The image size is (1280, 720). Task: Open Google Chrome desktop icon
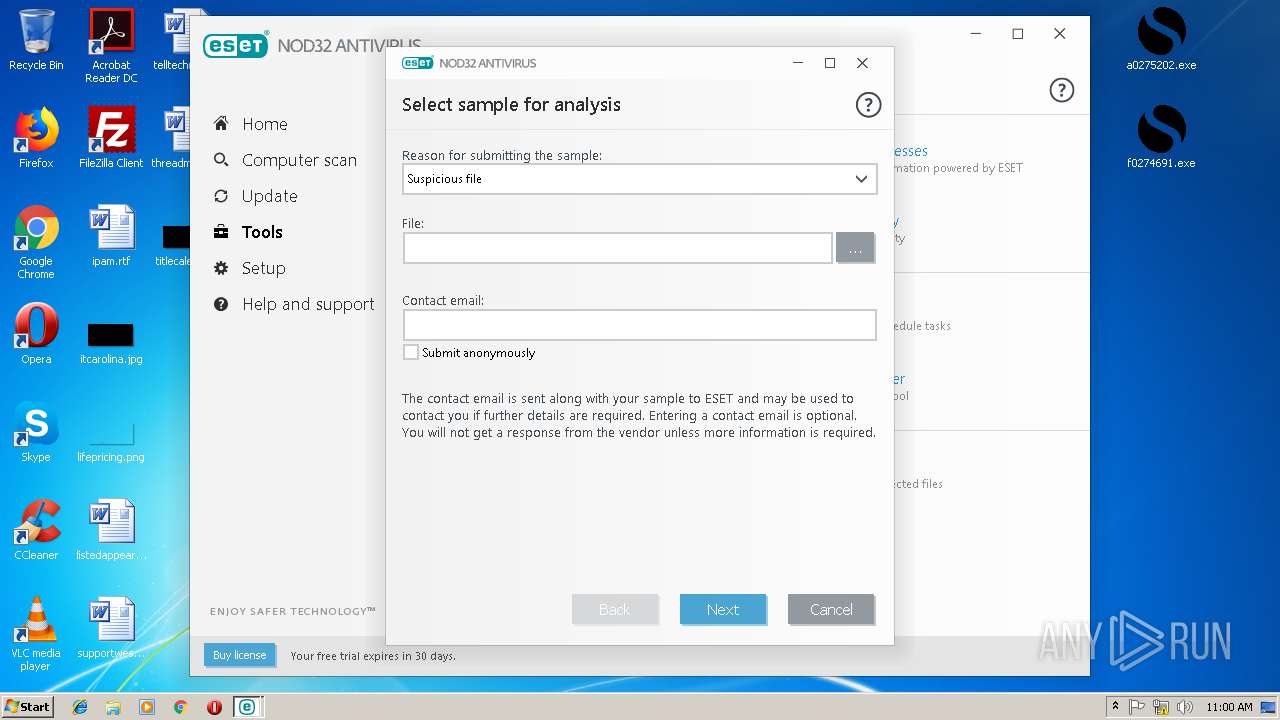tap(36, 242)
